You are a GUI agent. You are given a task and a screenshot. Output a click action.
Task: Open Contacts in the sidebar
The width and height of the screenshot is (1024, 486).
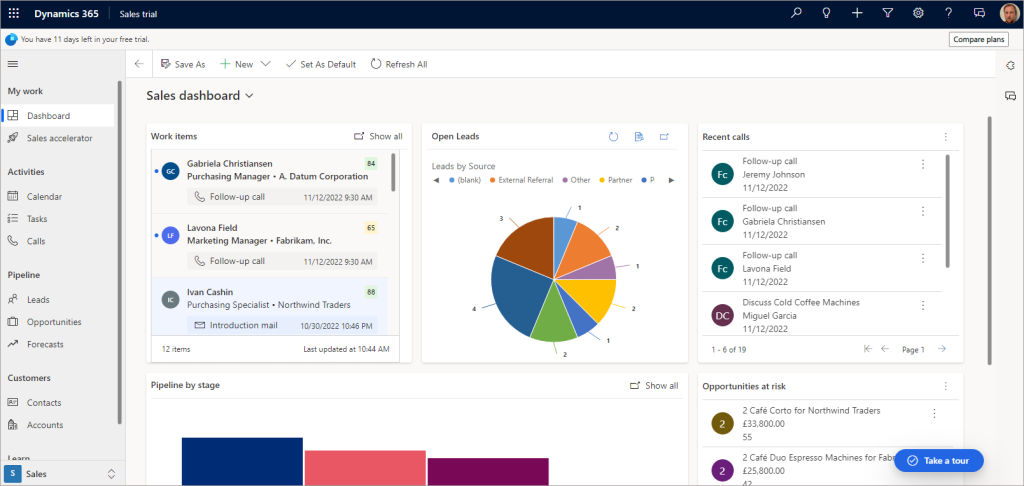coord(58,403)
